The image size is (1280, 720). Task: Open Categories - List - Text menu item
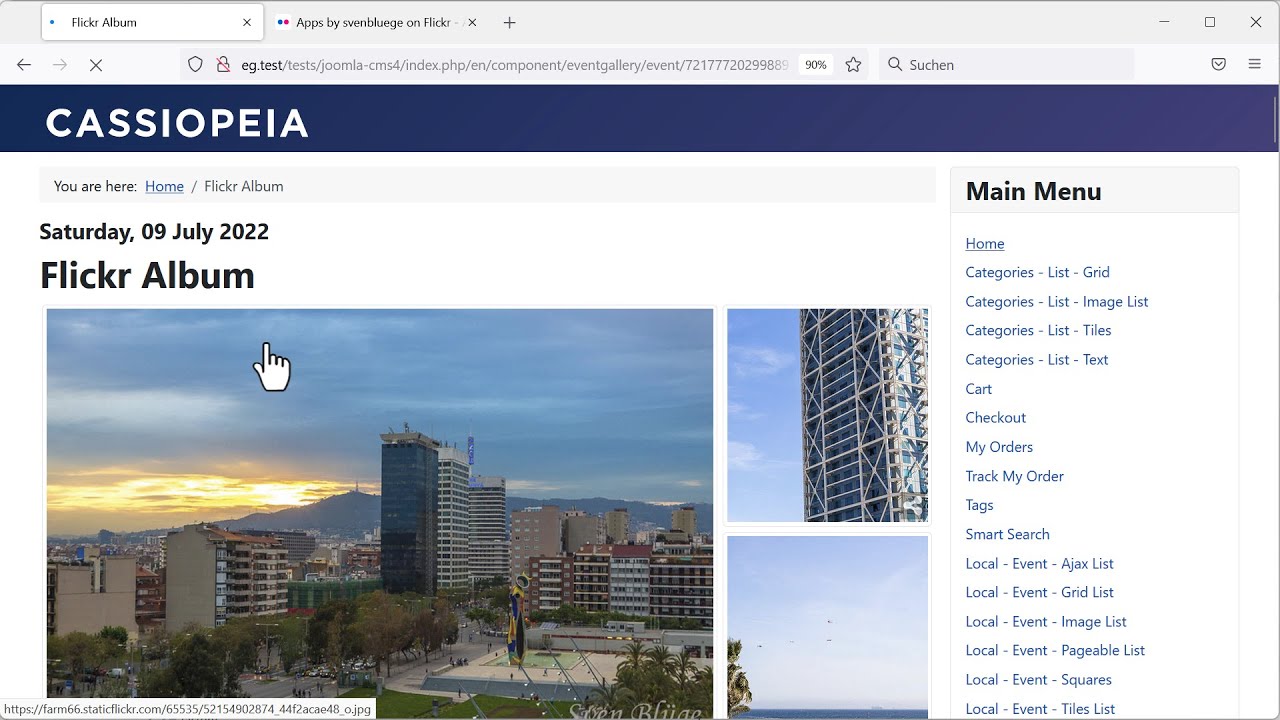[x=1036, y=359]
